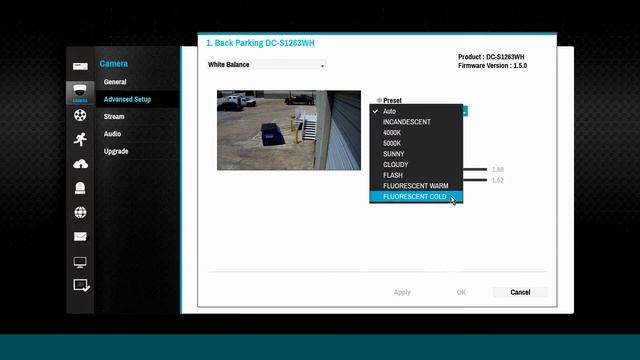
Task: Choose 4000K preset option
Action: pos(416,133)
